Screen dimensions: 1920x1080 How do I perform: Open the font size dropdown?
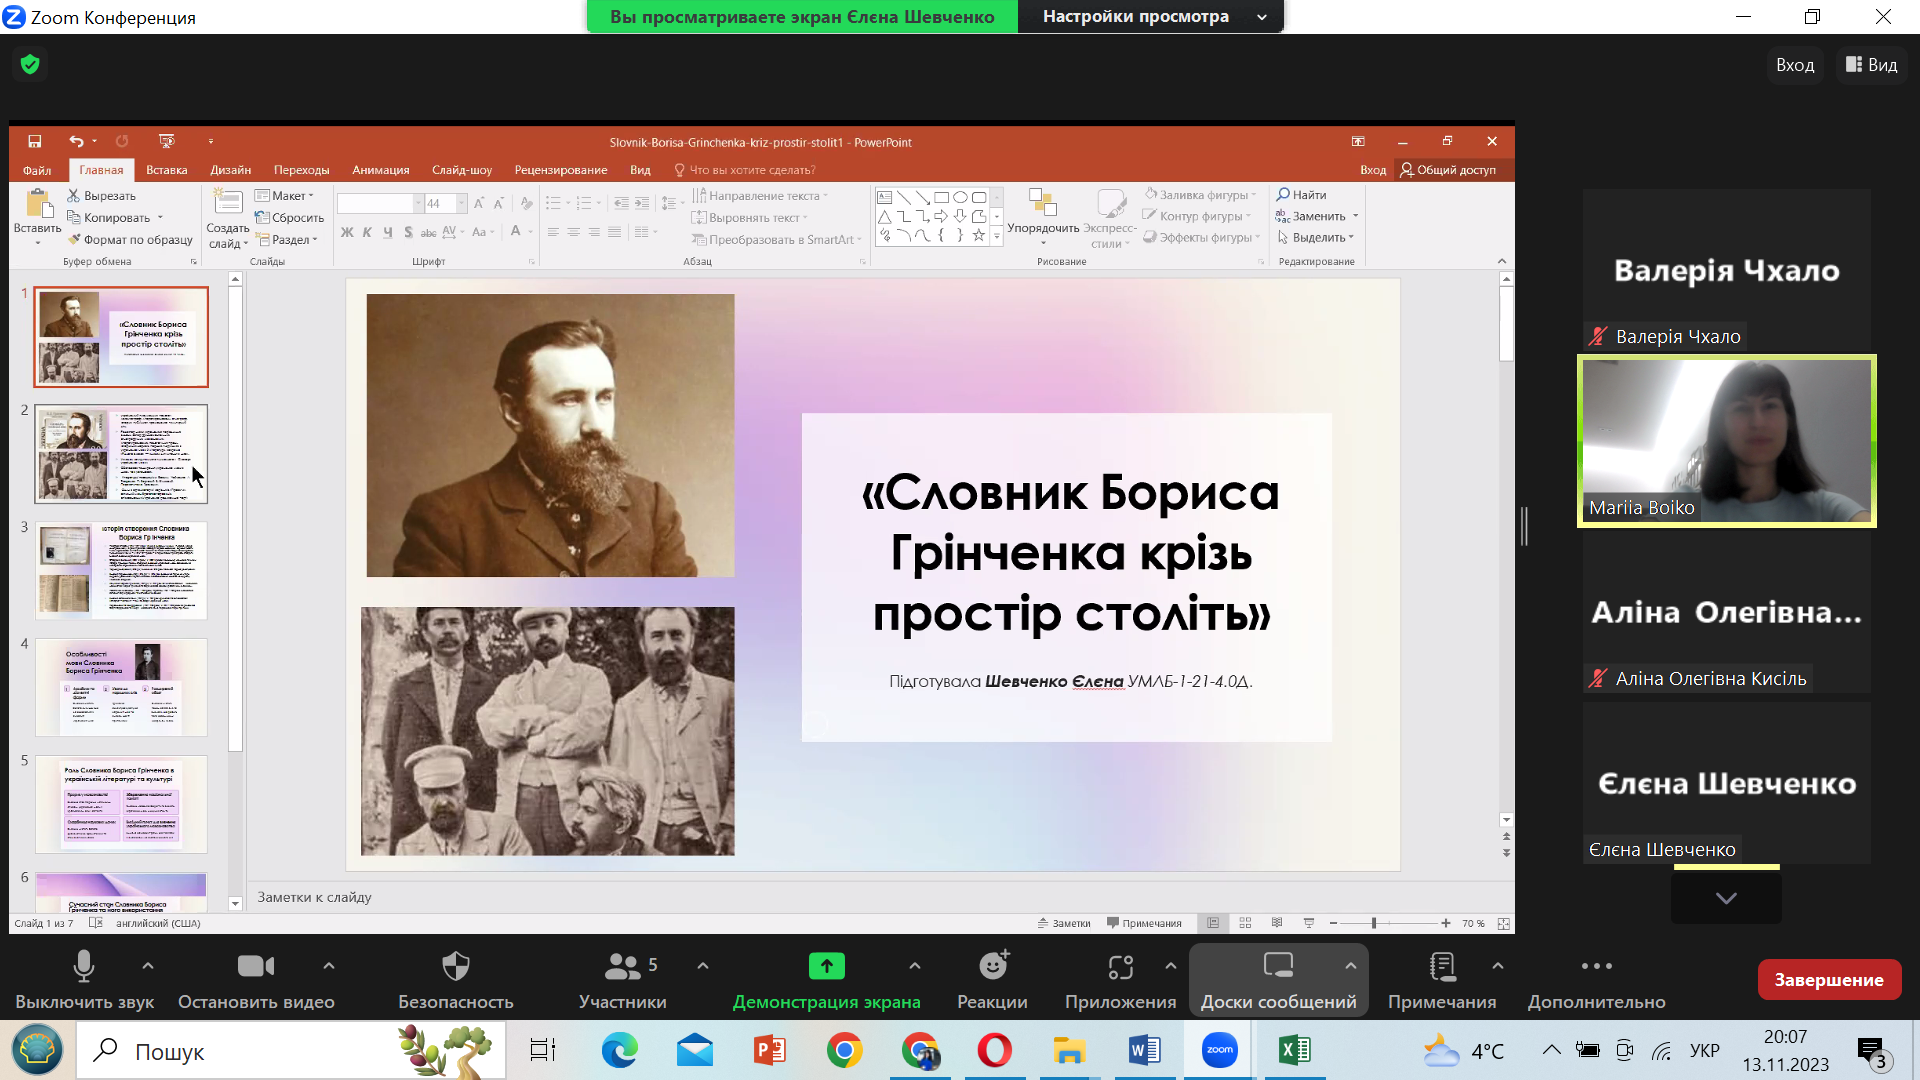coord(460,203)
